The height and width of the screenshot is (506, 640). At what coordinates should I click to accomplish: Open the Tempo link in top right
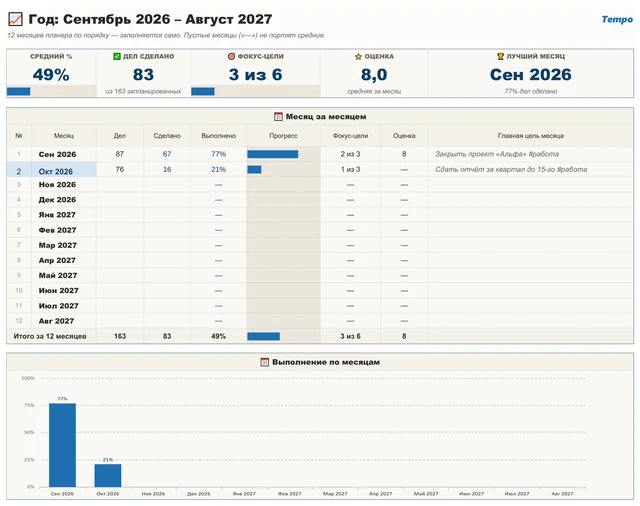pos(617,19)
